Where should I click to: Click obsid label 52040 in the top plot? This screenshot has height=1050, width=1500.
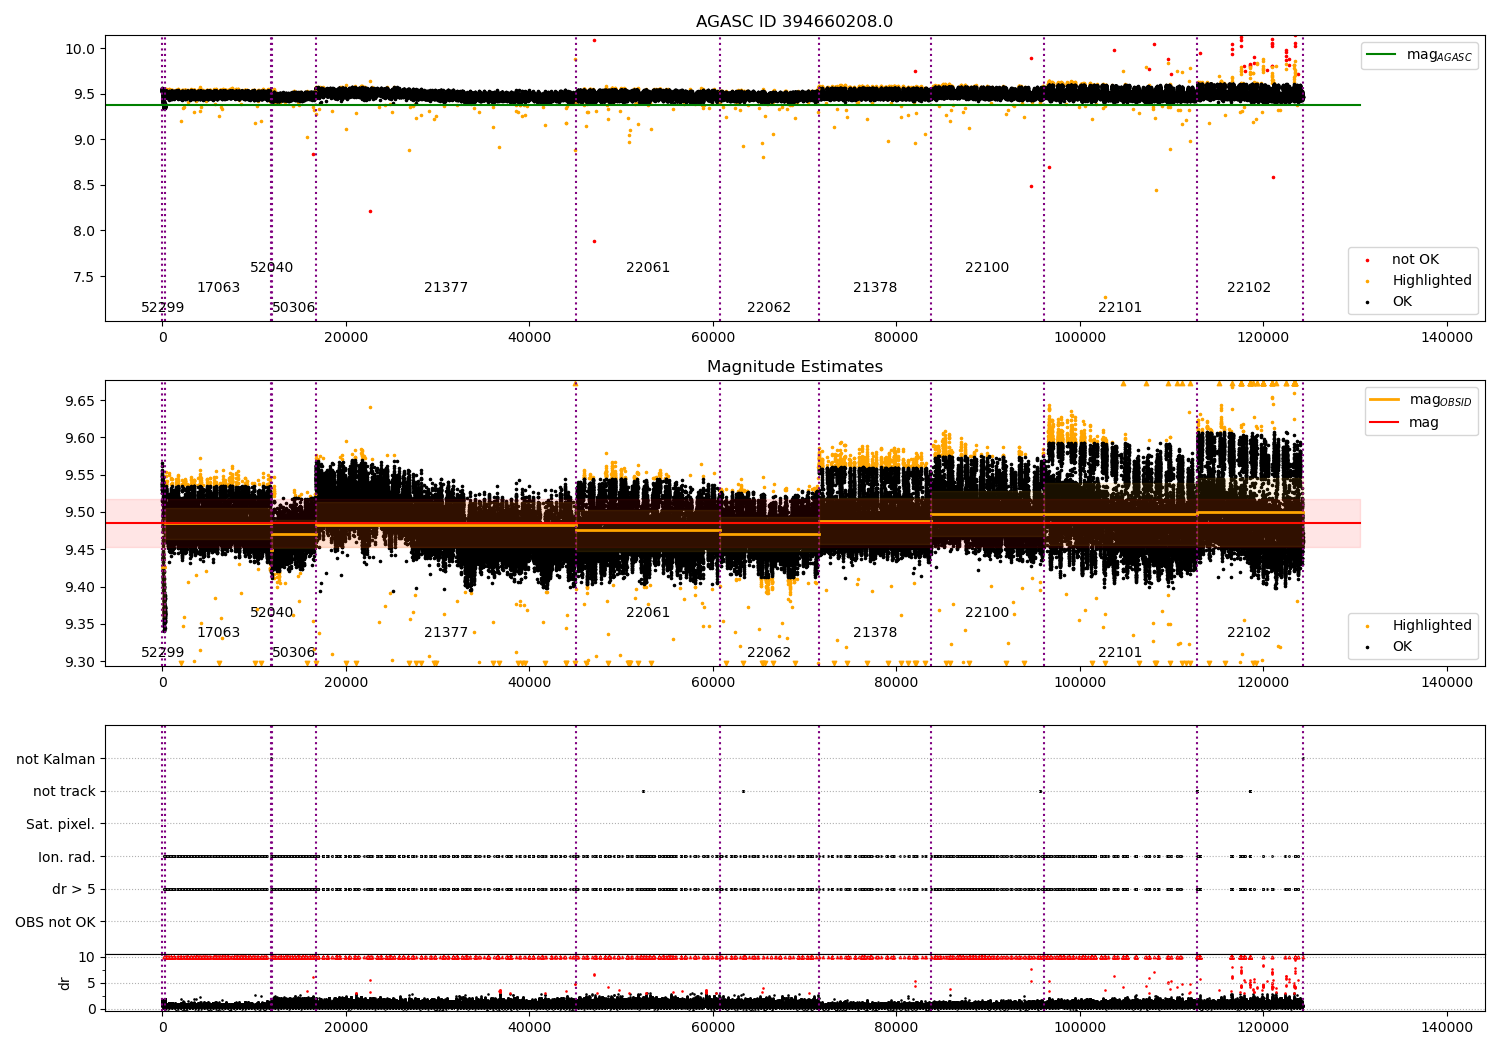(x=272, y=267)
